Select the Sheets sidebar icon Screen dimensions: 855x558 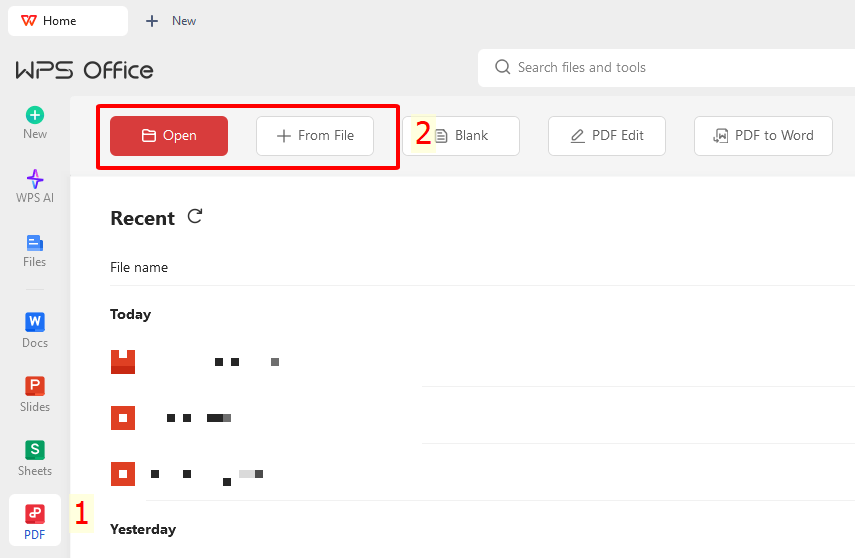point(35,450)
